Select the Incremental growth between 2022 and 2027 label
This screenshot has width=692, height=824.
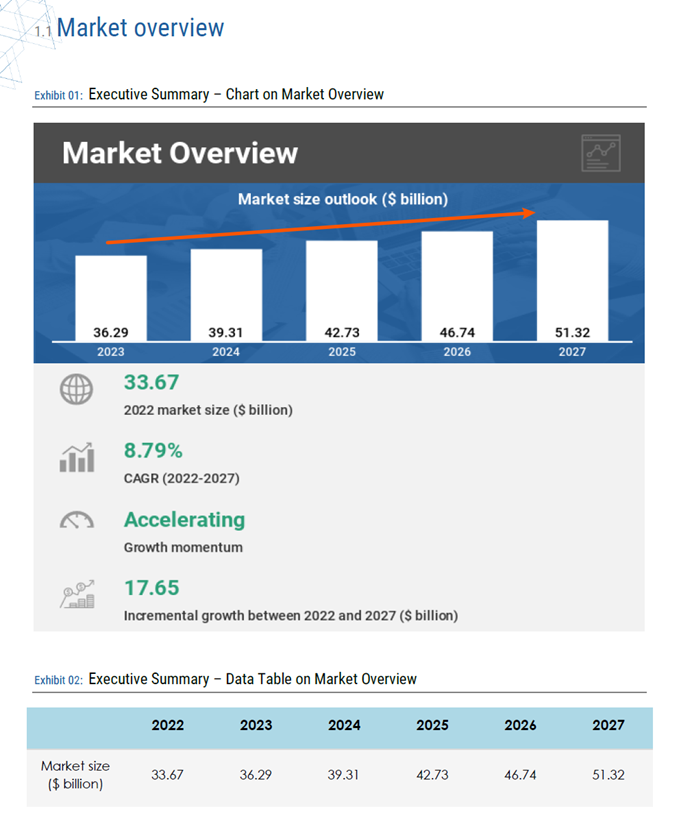point(291,615)
